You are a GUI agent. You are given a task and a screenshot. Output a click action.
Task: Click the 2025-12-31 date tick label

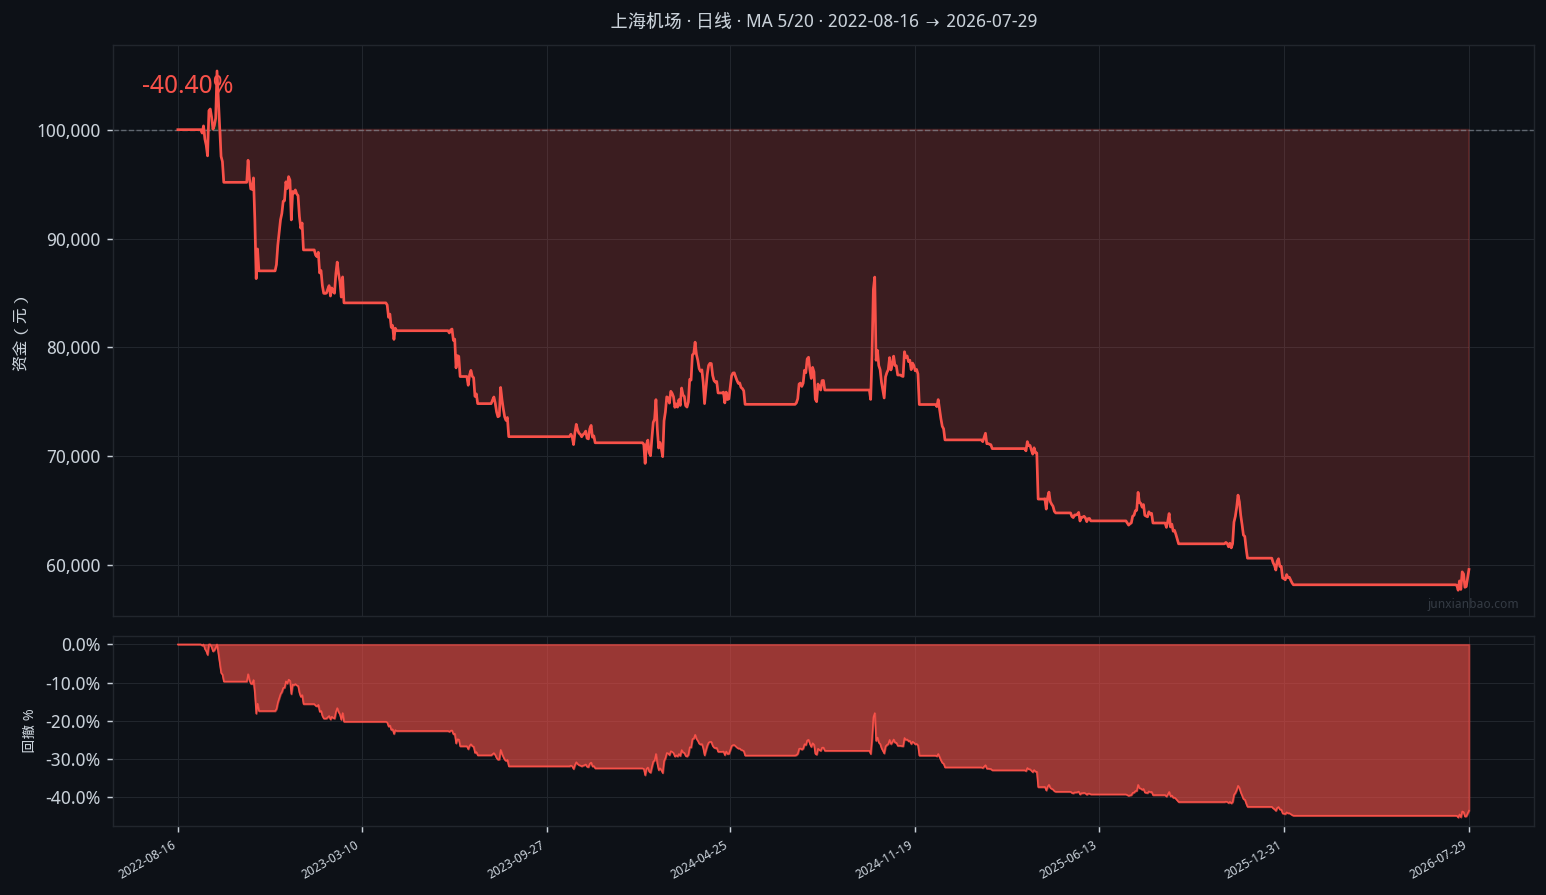[x=1253, y=860]
